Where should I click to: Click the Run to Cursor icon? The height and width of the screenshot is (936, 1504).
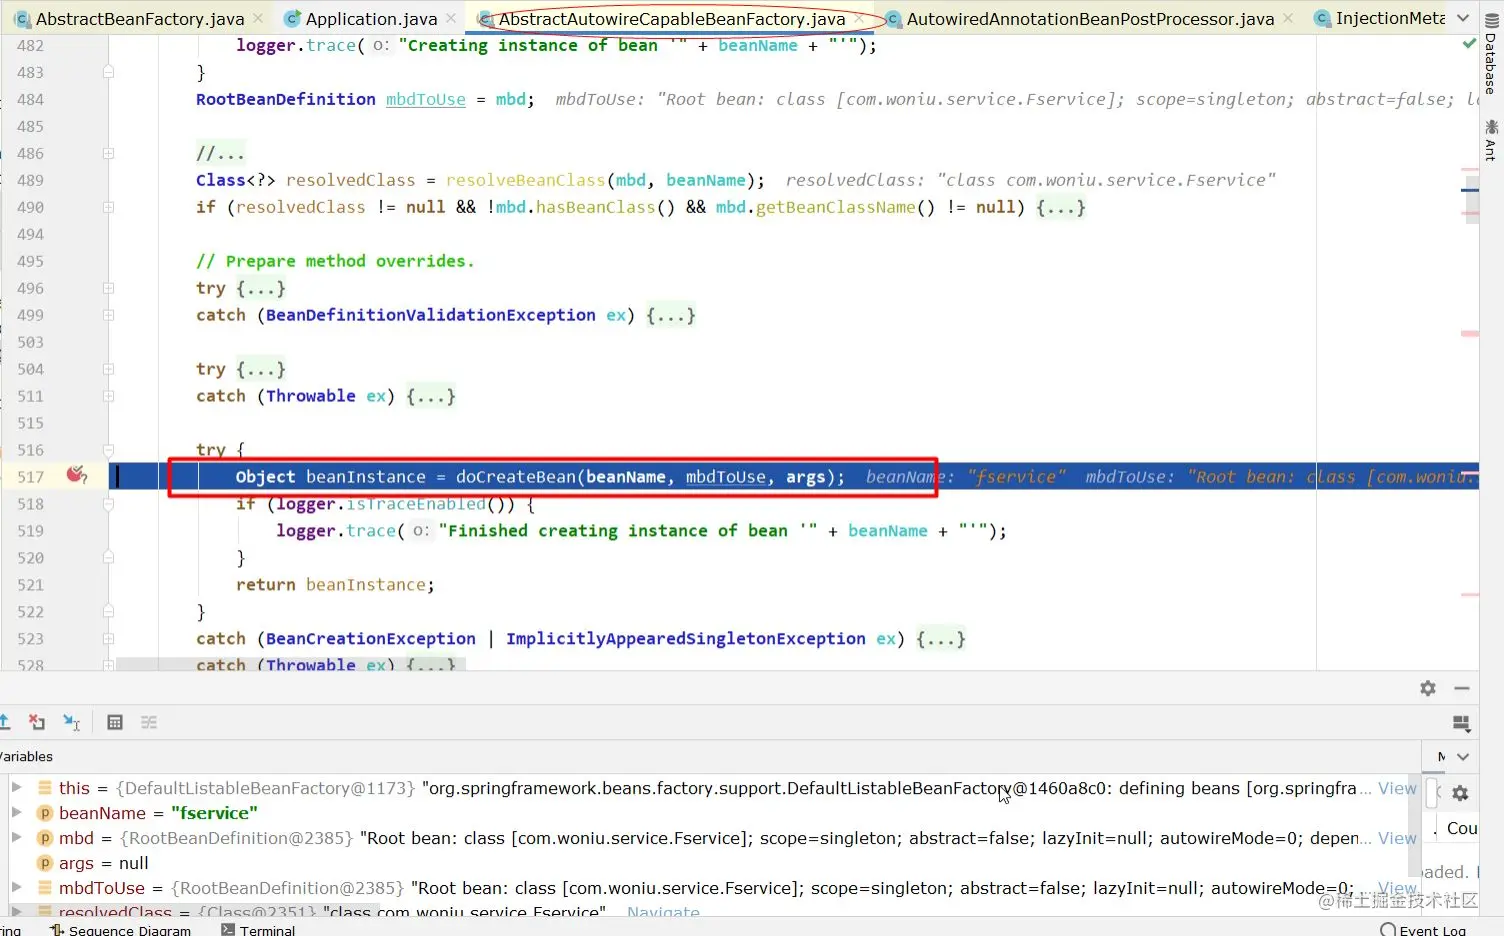(71, 722)
